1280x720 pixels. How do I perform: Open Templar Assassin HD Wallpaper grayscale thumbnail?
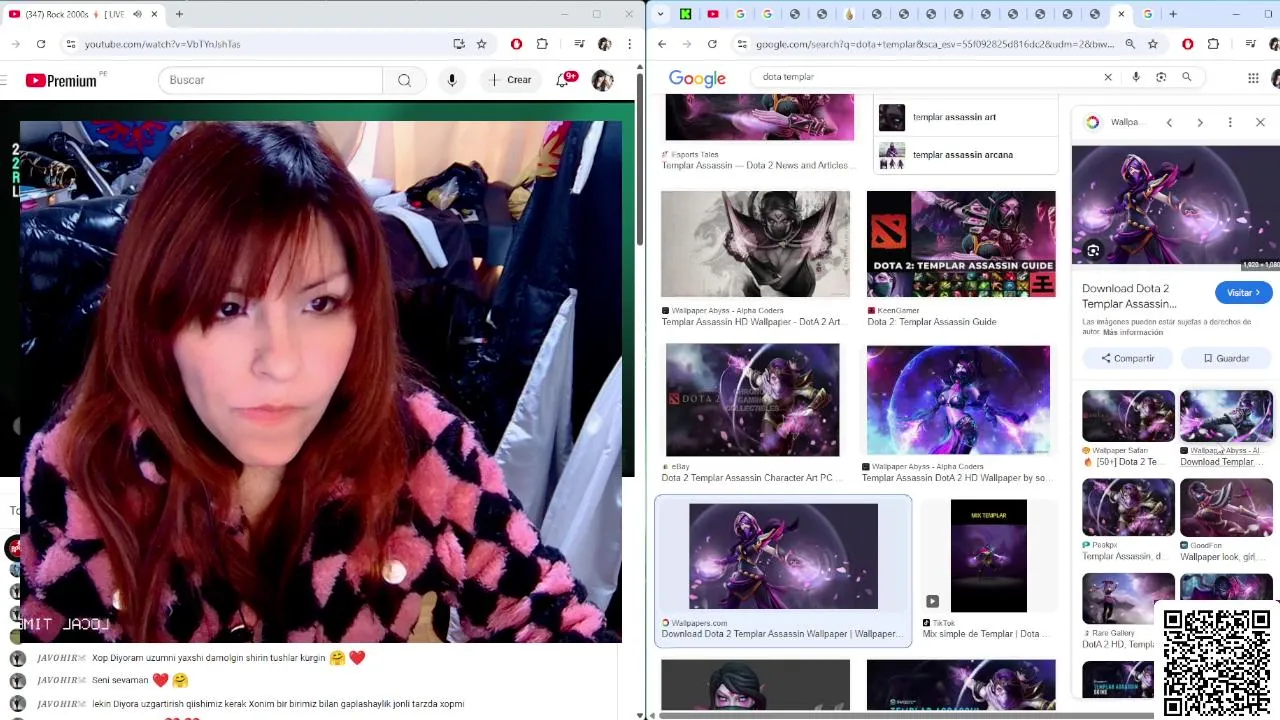coord(755,244)
